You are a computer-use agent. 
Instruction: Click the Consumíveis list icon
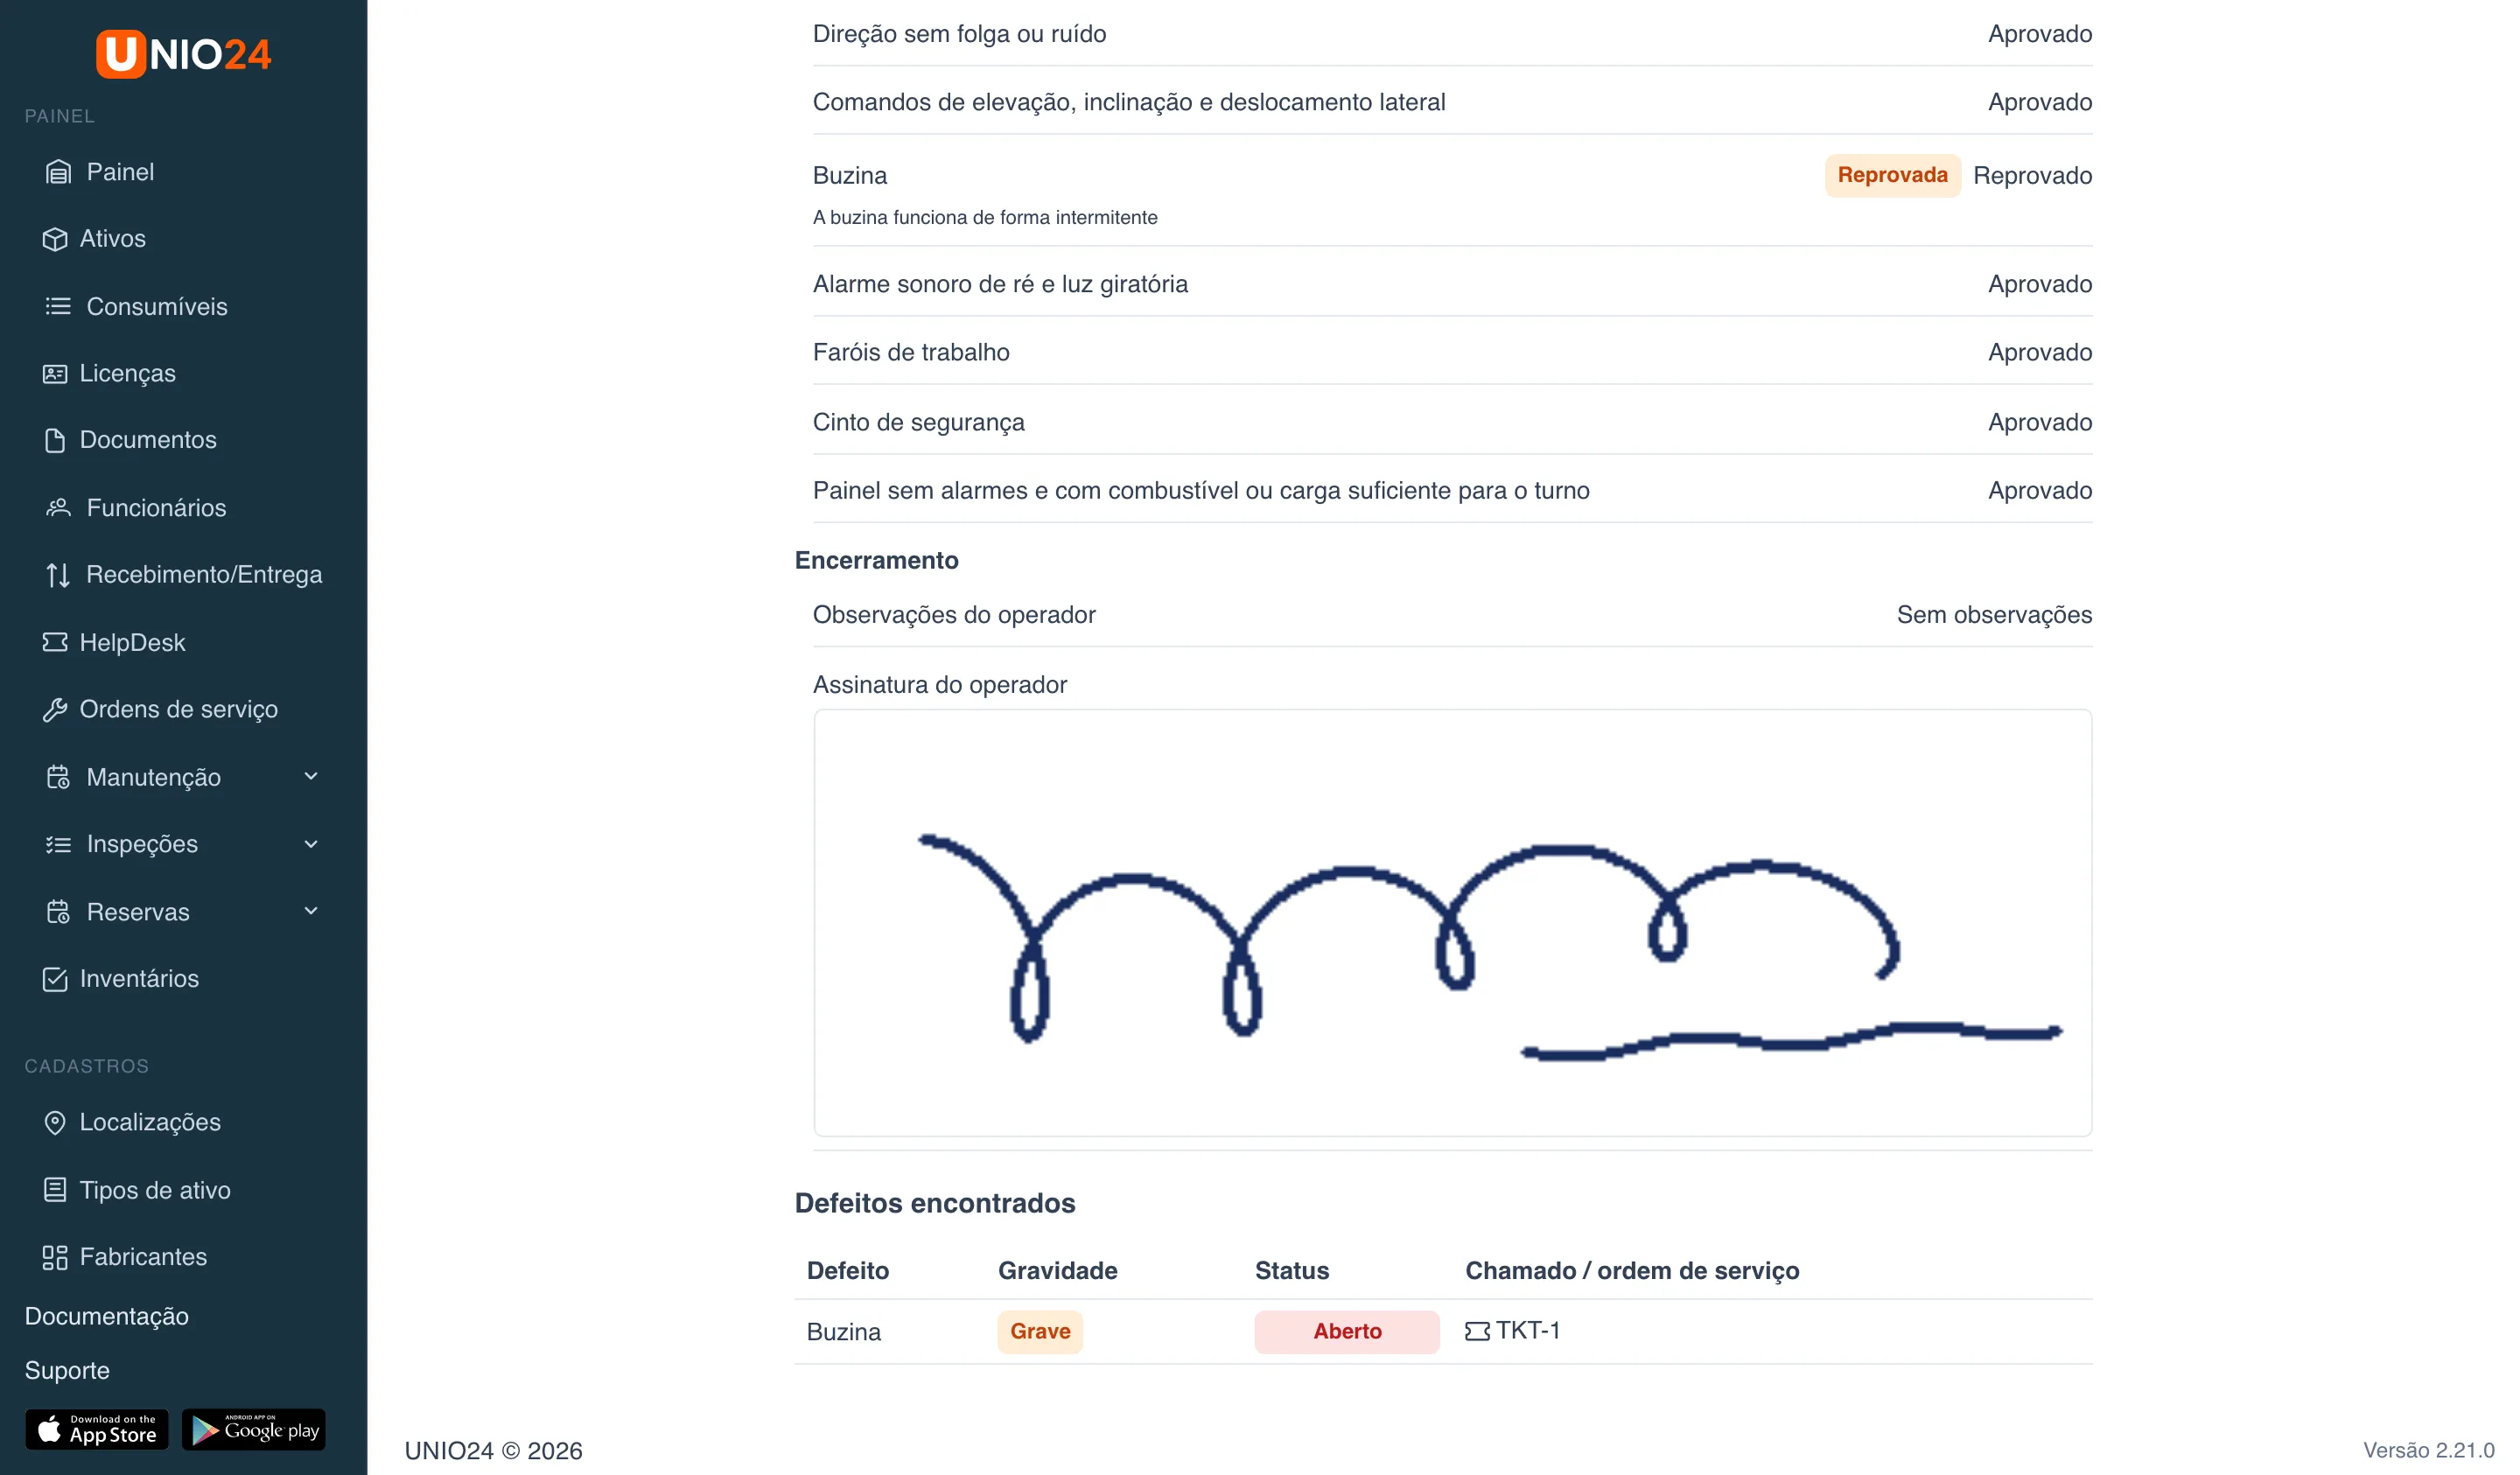58,306
